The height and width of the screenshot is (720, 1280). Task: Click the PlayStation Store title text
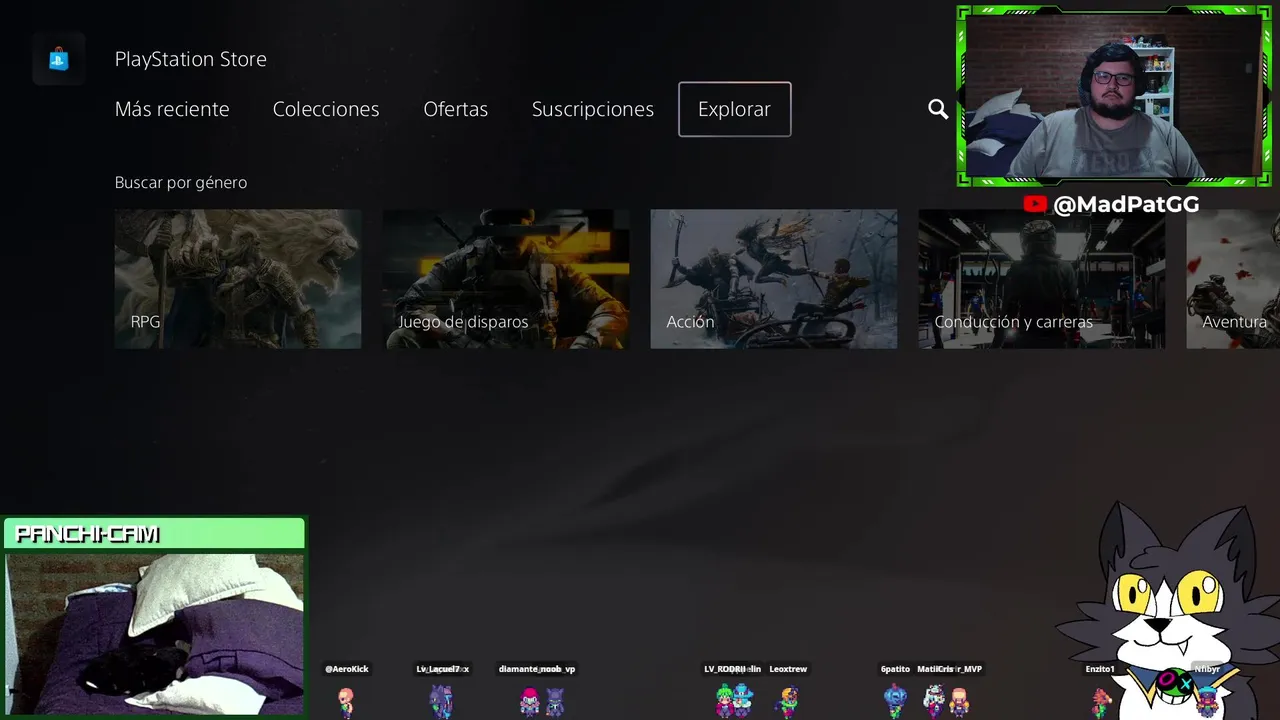point(190,59)
